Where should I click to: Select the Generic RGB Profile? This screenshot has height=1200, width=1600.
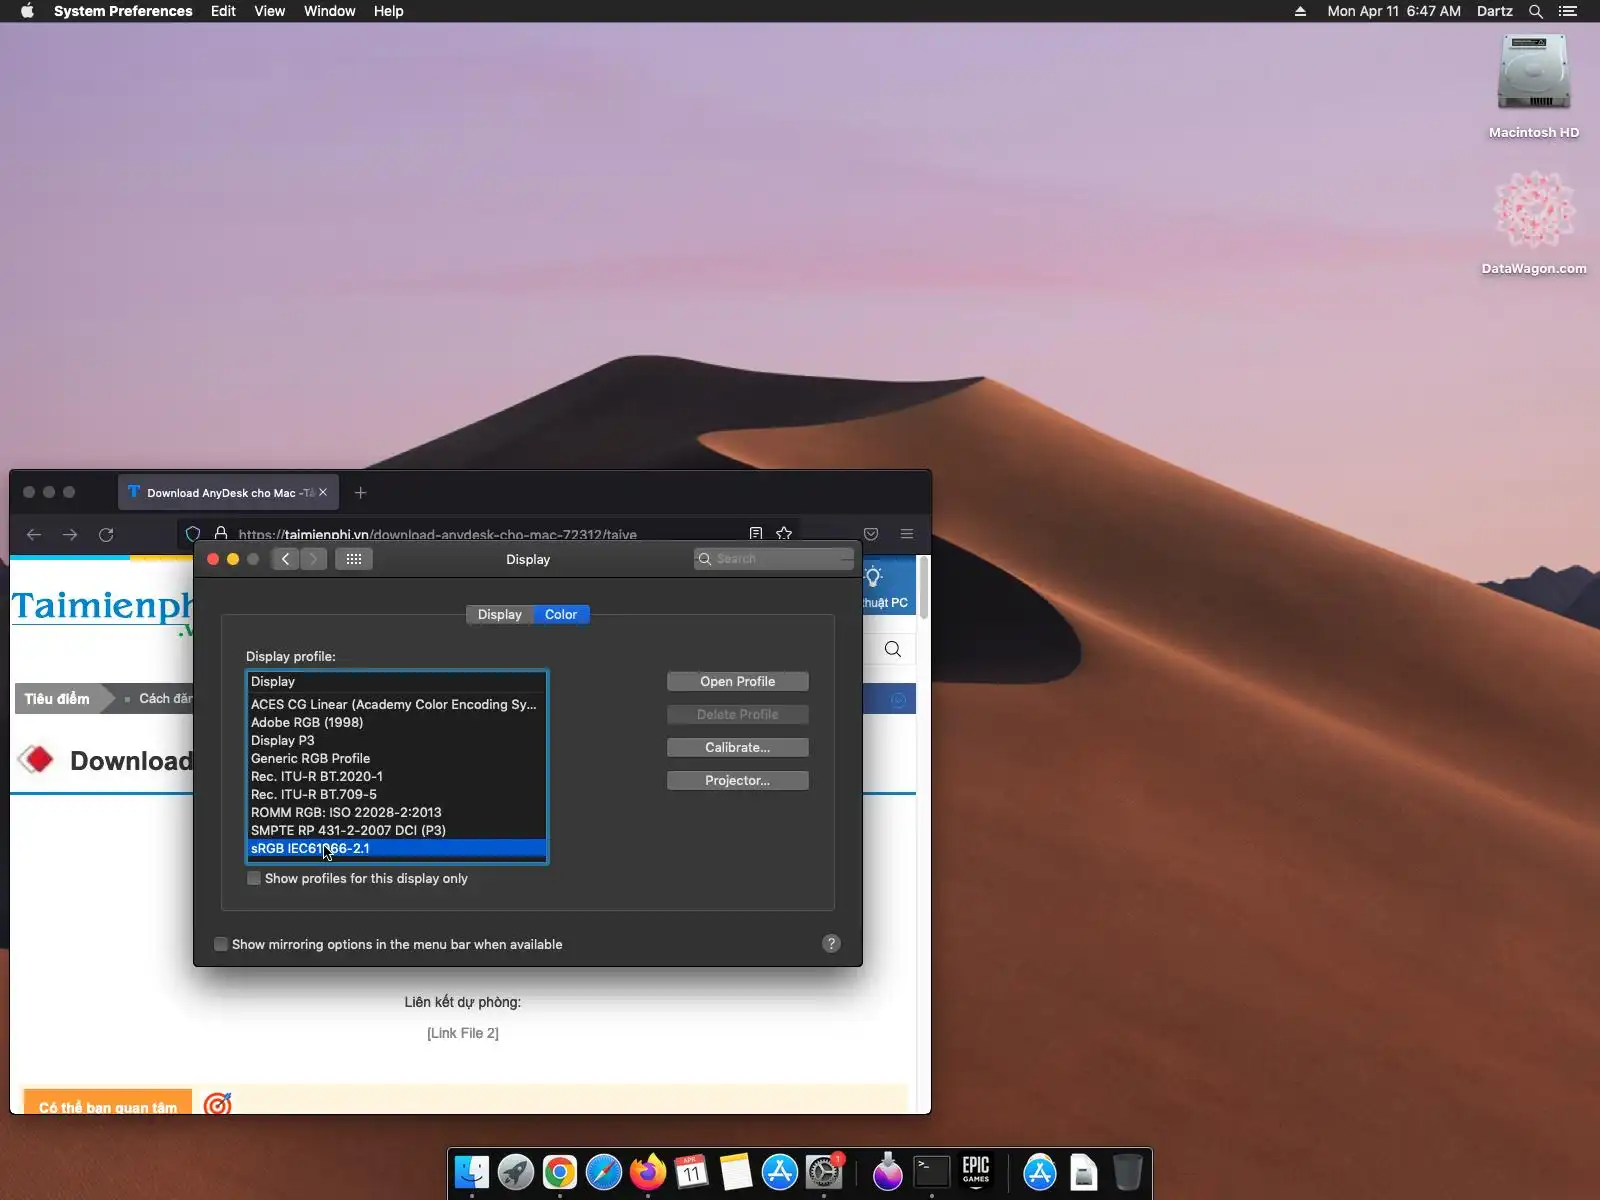point(397,758)
